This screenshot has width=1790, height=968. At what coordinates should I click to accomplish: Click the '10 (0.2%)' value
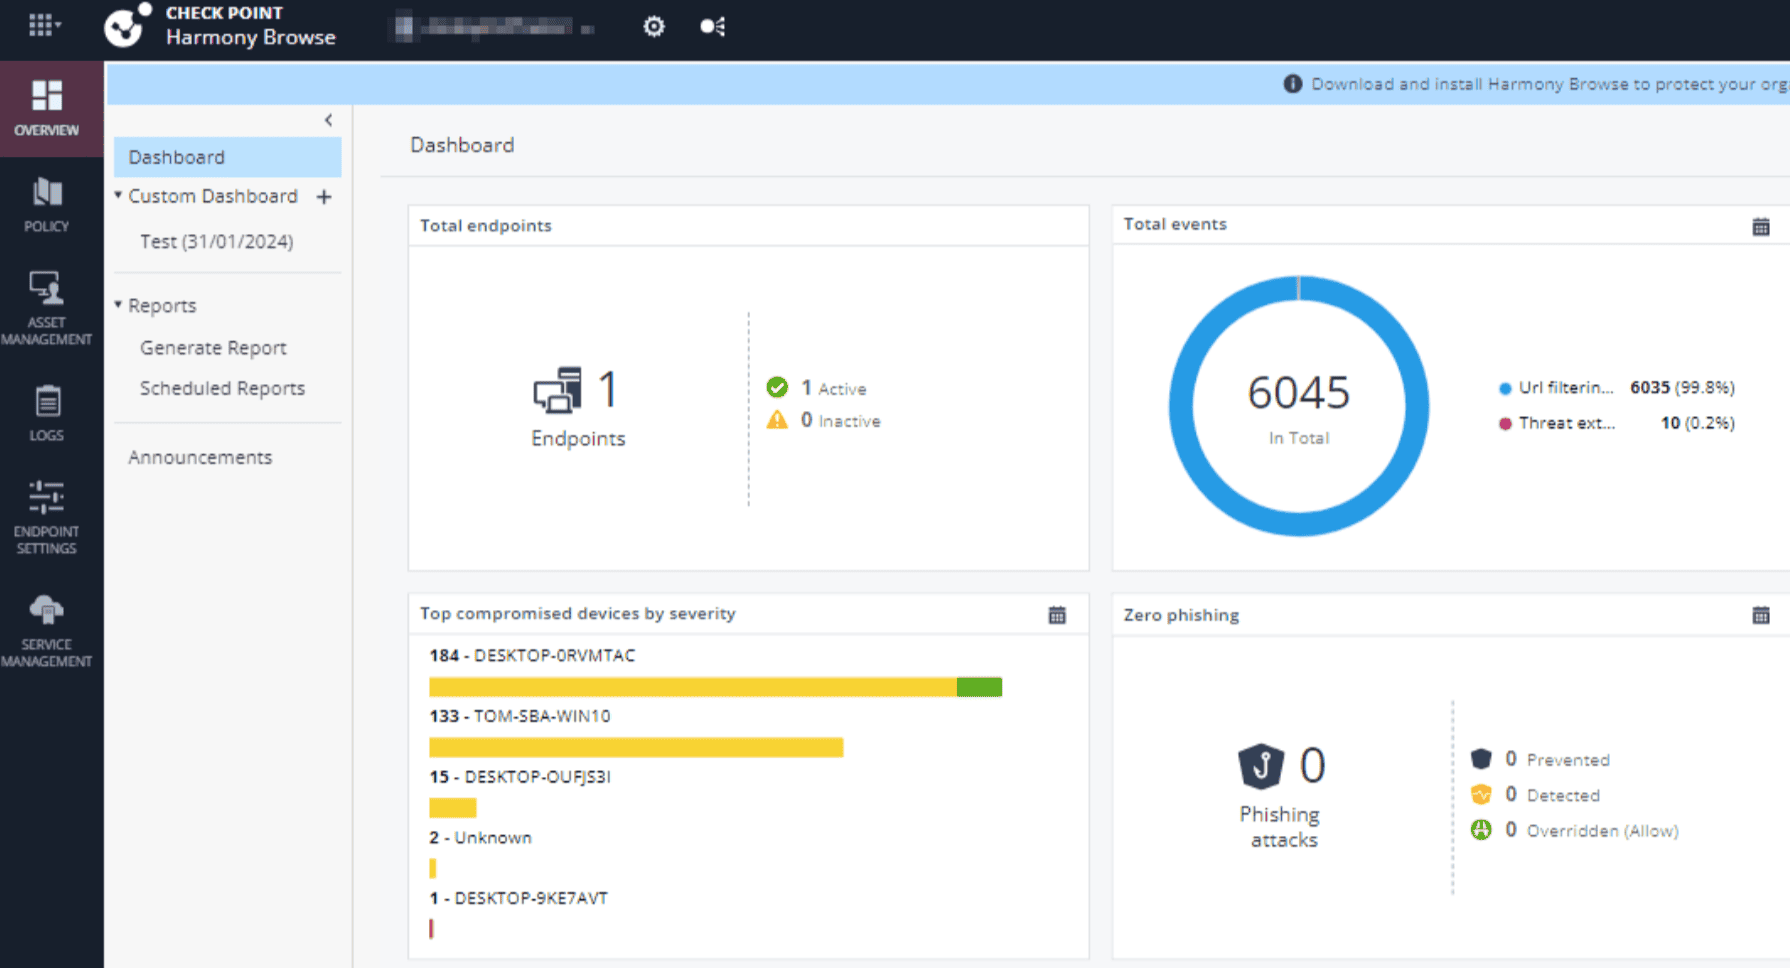click(1697, 423)
